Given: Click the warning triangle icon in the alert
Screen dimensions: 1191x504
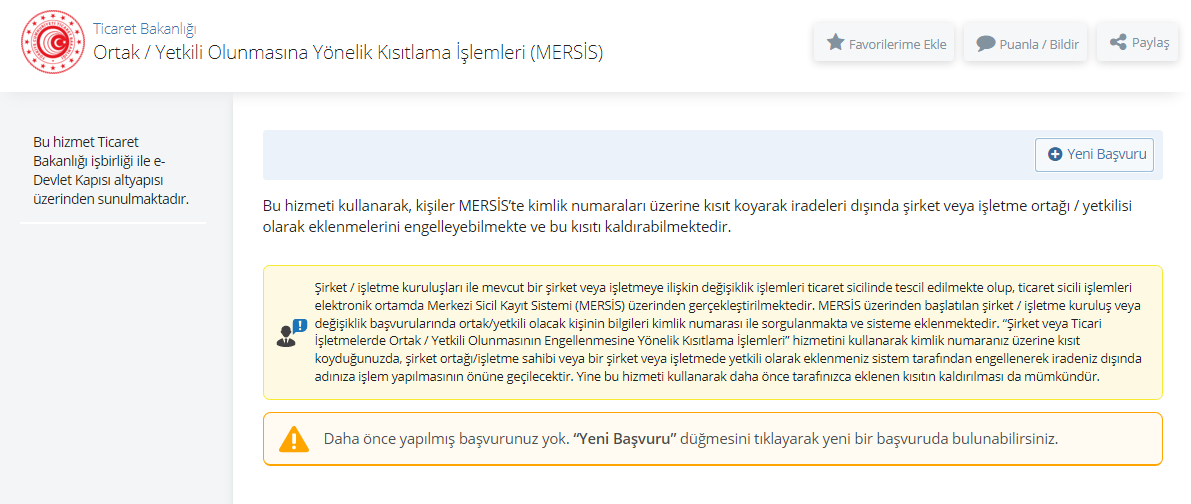Looking at the screenshot, I should click(293, 439).
